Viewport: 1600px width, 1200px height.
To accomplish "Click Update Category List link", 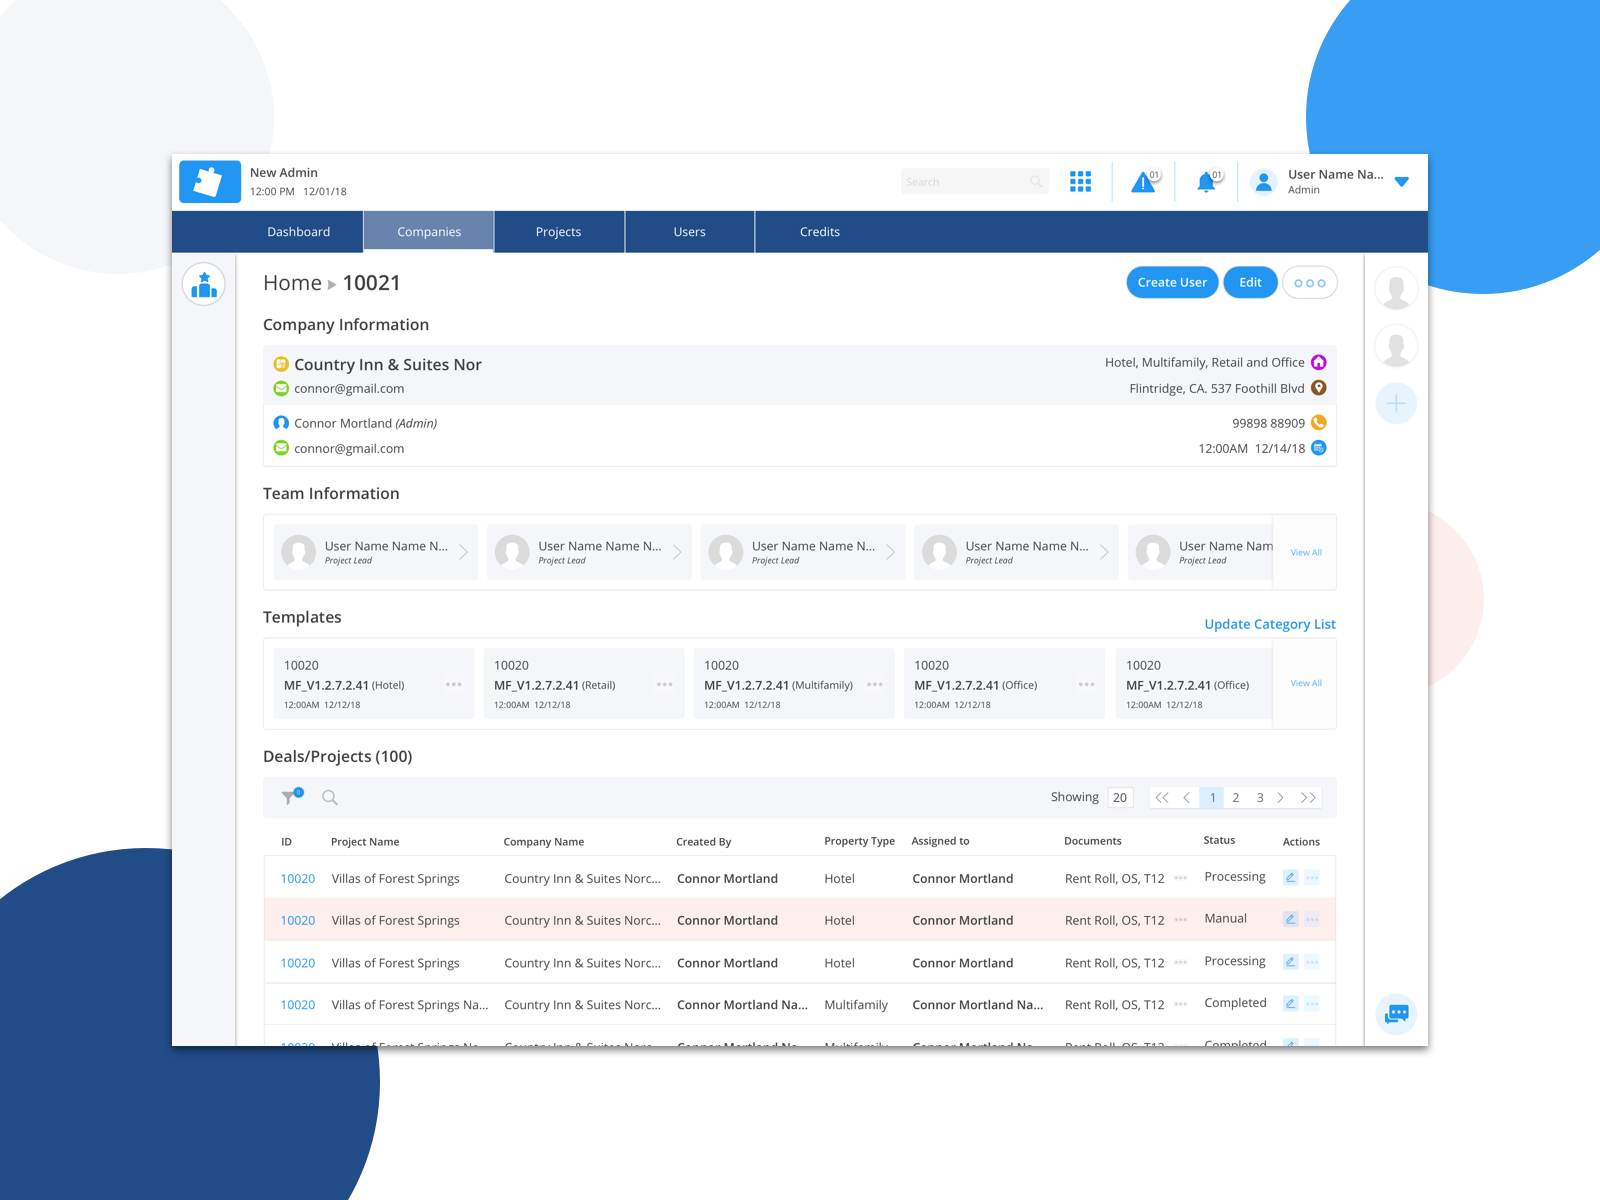I will point(1270,624).
